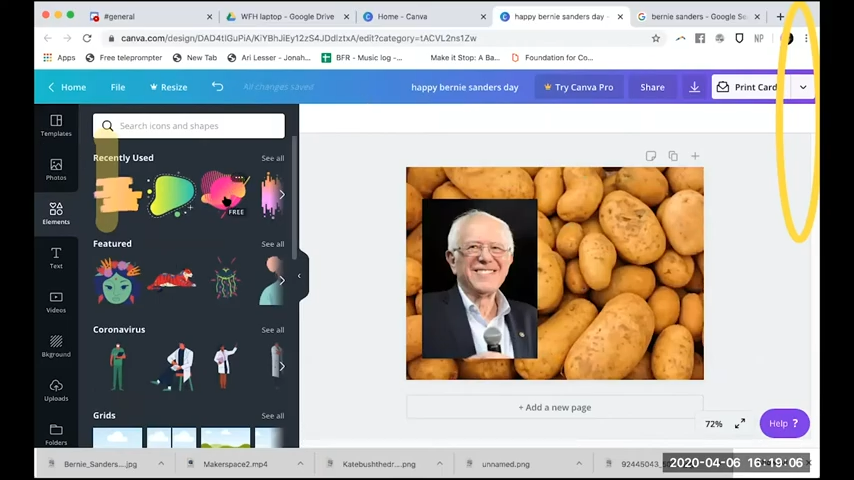
Task: Go to Canva Home
Action: tap(67, 87)
